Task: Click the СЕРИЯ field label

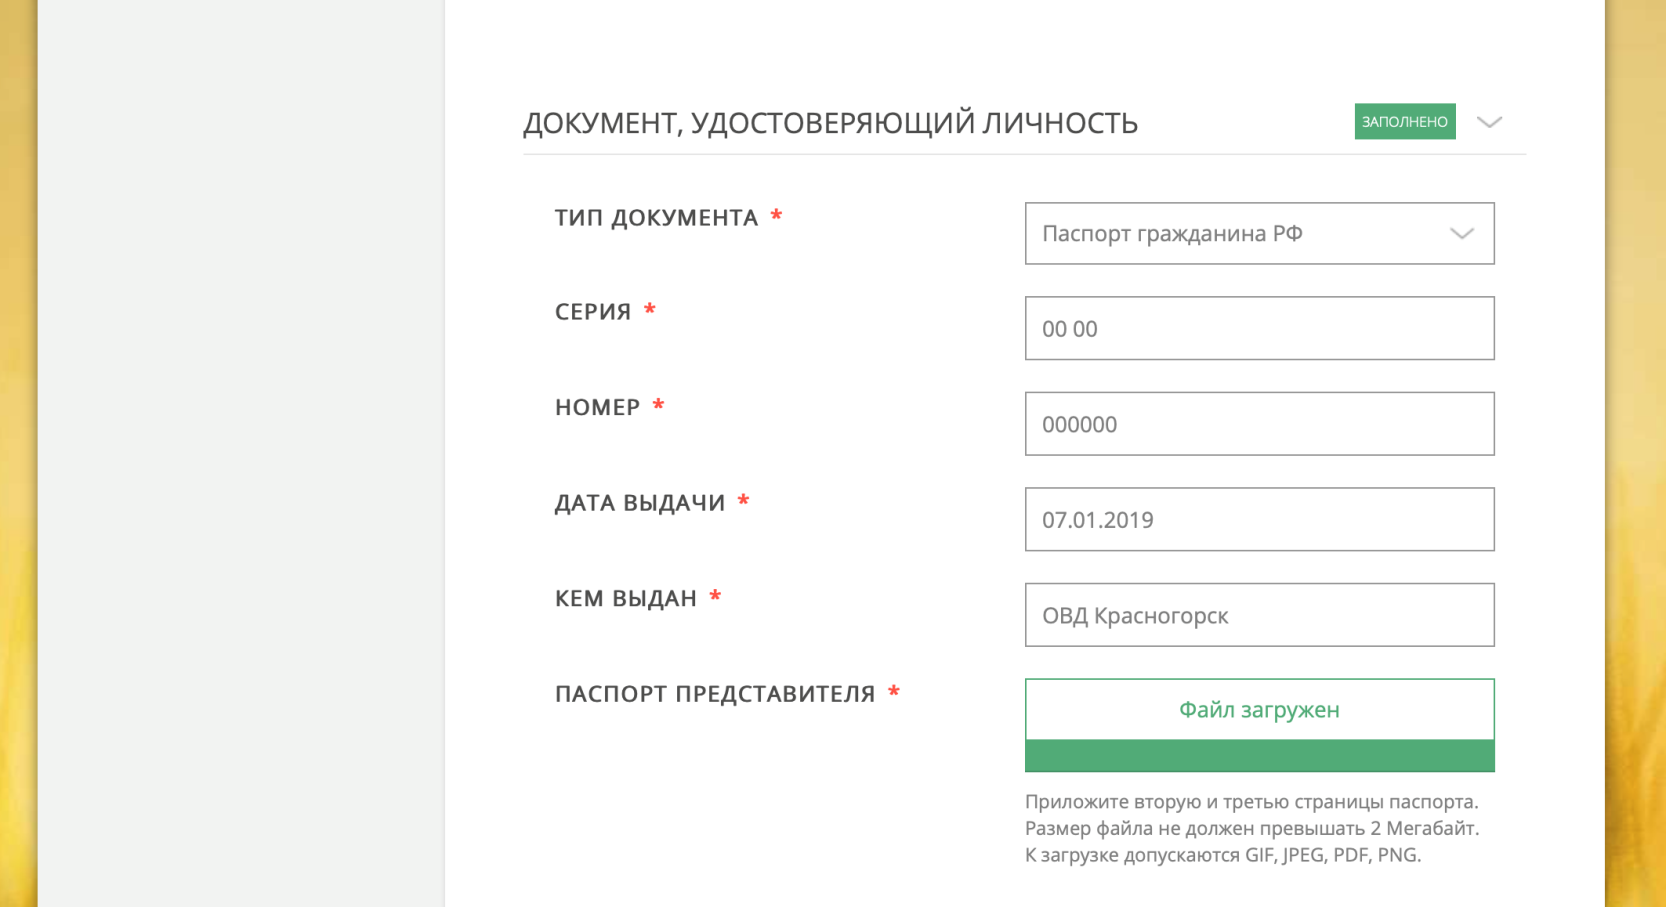Action: click(593, 312)
